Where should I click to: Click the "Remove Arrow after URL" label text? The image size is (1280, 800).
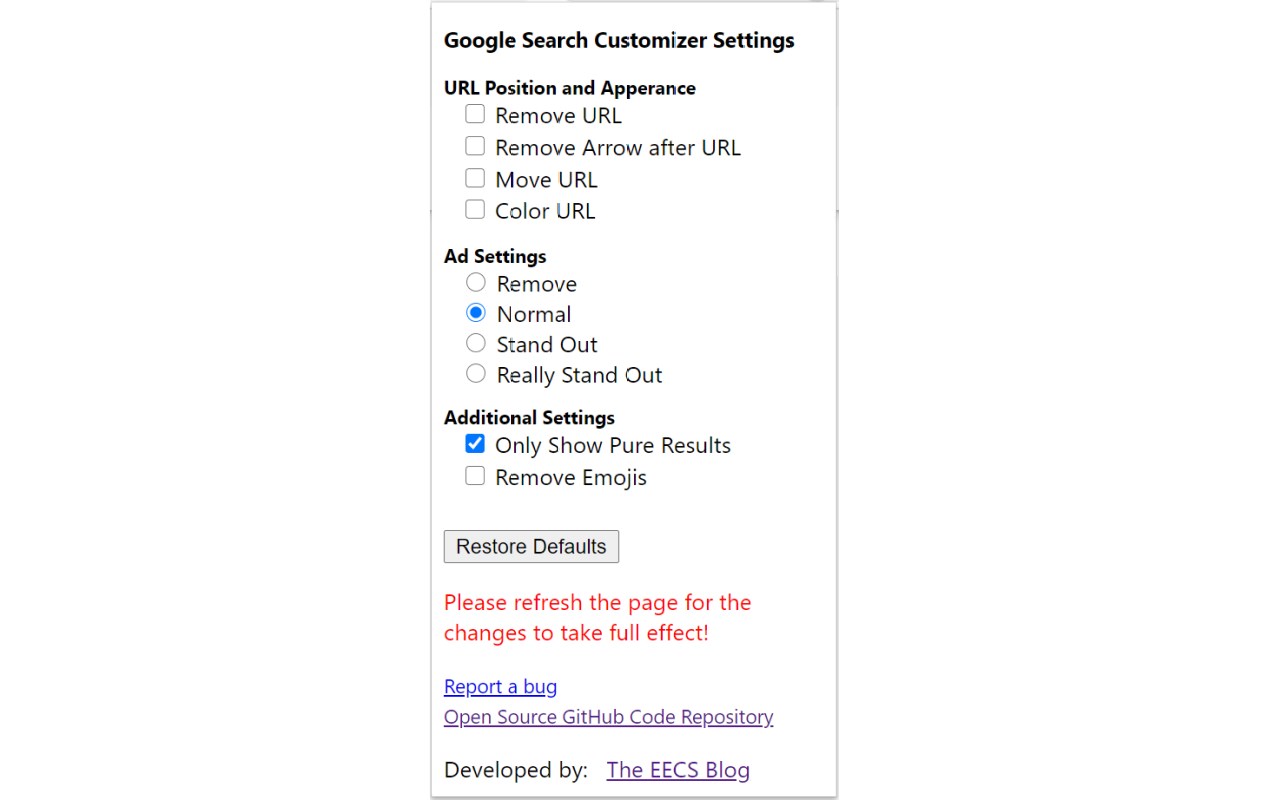click(617, 148)
